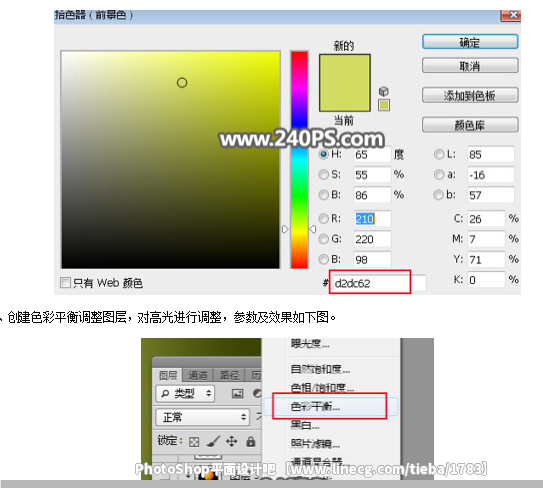
Task: Click the R value field 210
Action: tap(372, 219)
